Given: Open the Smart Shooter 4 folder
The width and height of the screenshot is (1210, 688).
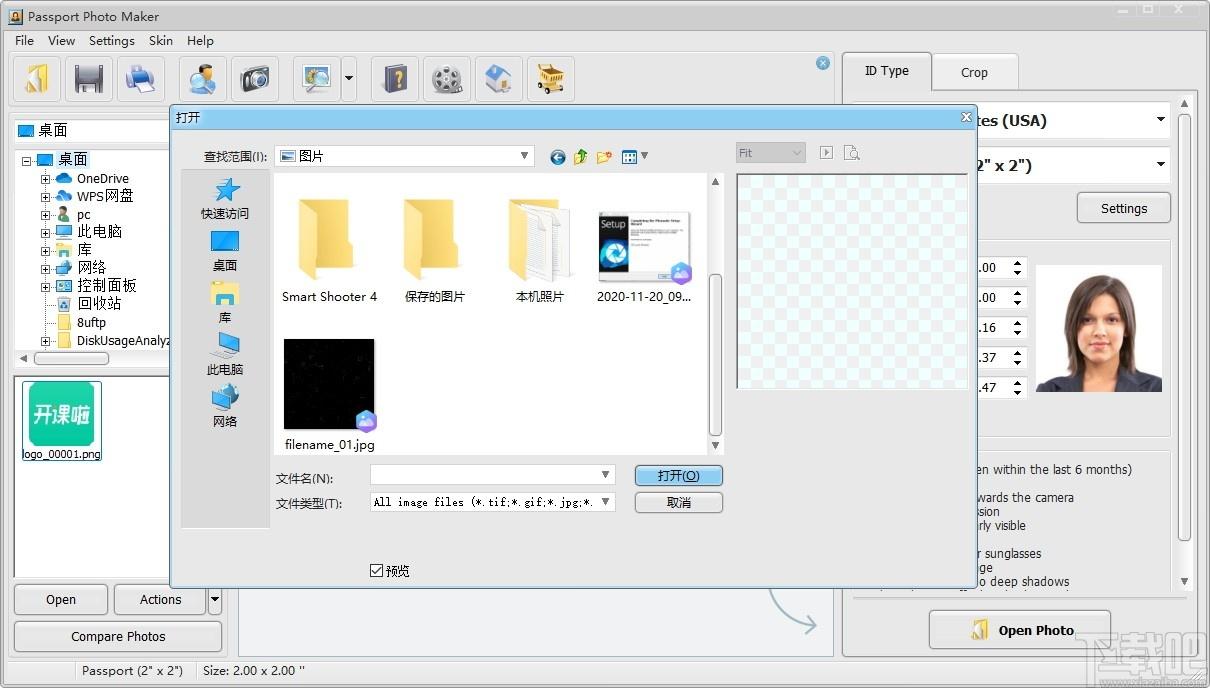Looking at the screenshot, I should point(329,250).
